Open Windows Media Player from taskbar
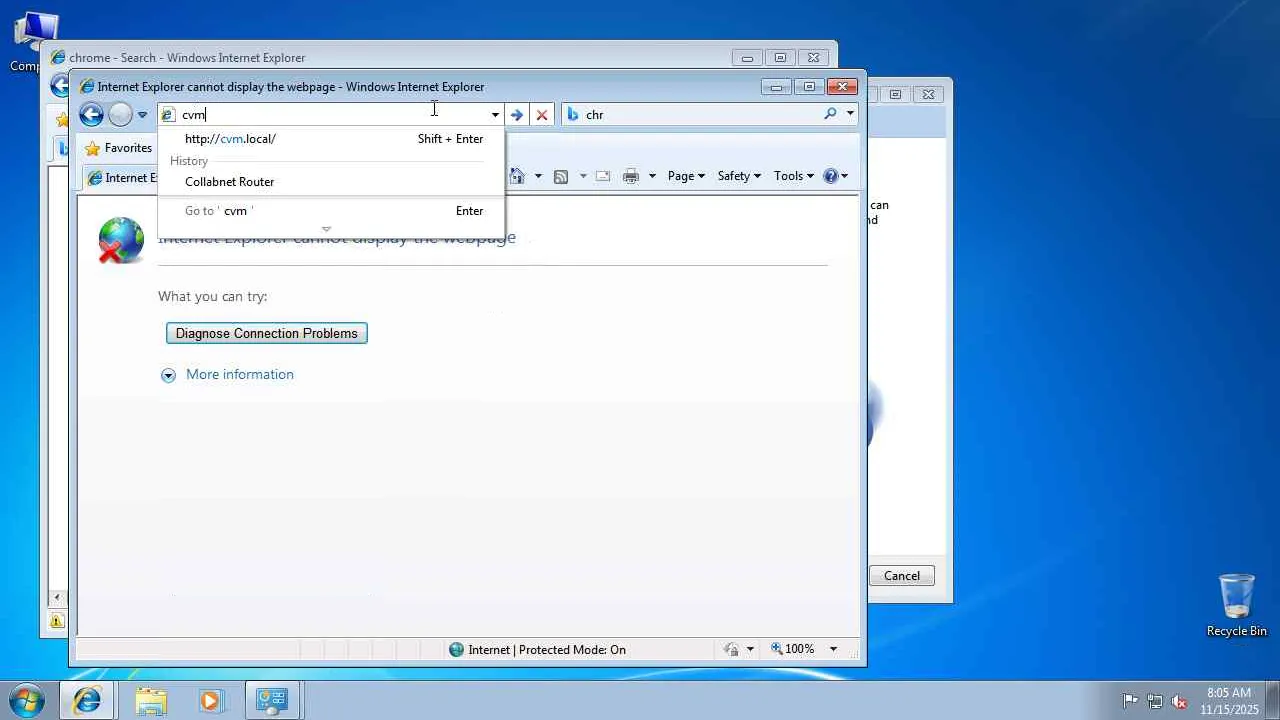Screen dimensions: 1280x720 point(210,700)
